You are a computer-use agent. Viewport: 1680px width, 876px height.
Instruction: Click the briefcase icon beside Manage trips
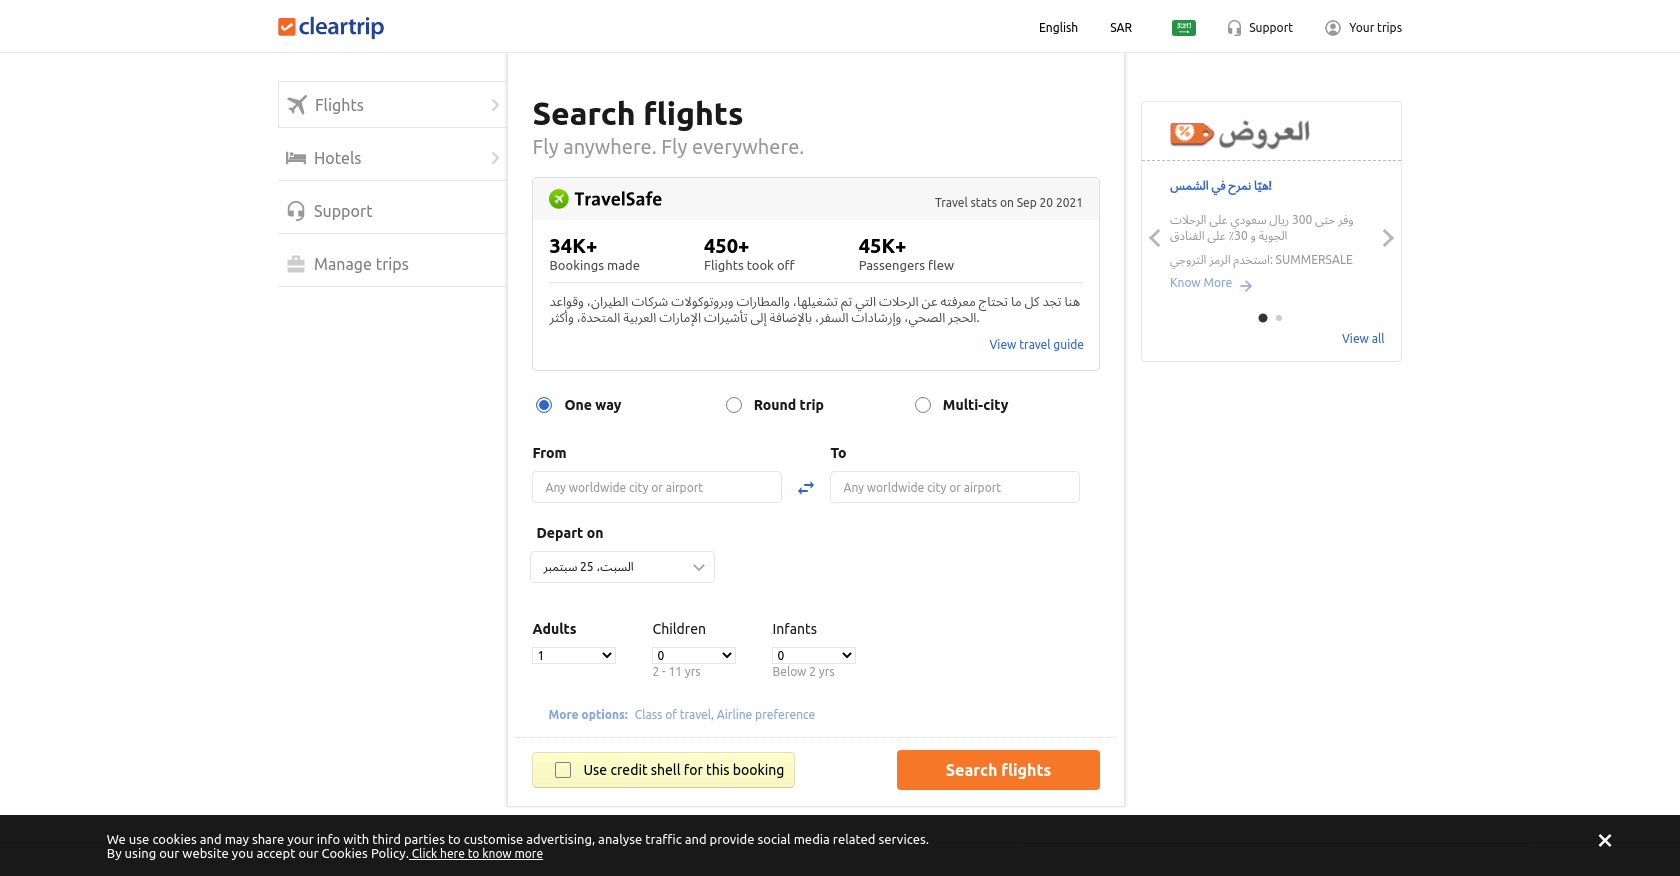[296, 264]
